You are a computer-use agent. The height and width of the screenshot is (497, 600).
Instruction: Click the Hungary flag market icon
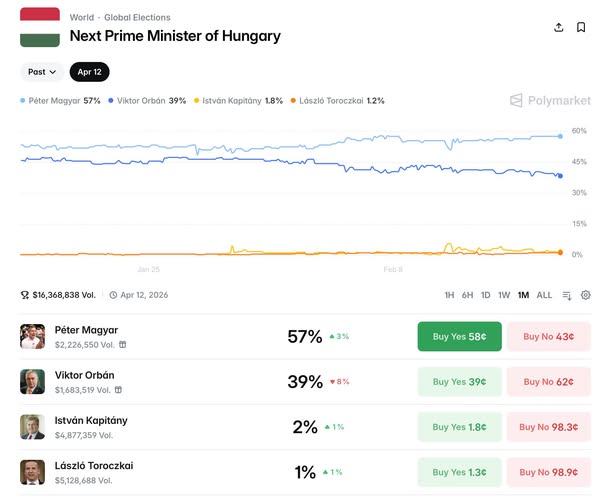40,26
